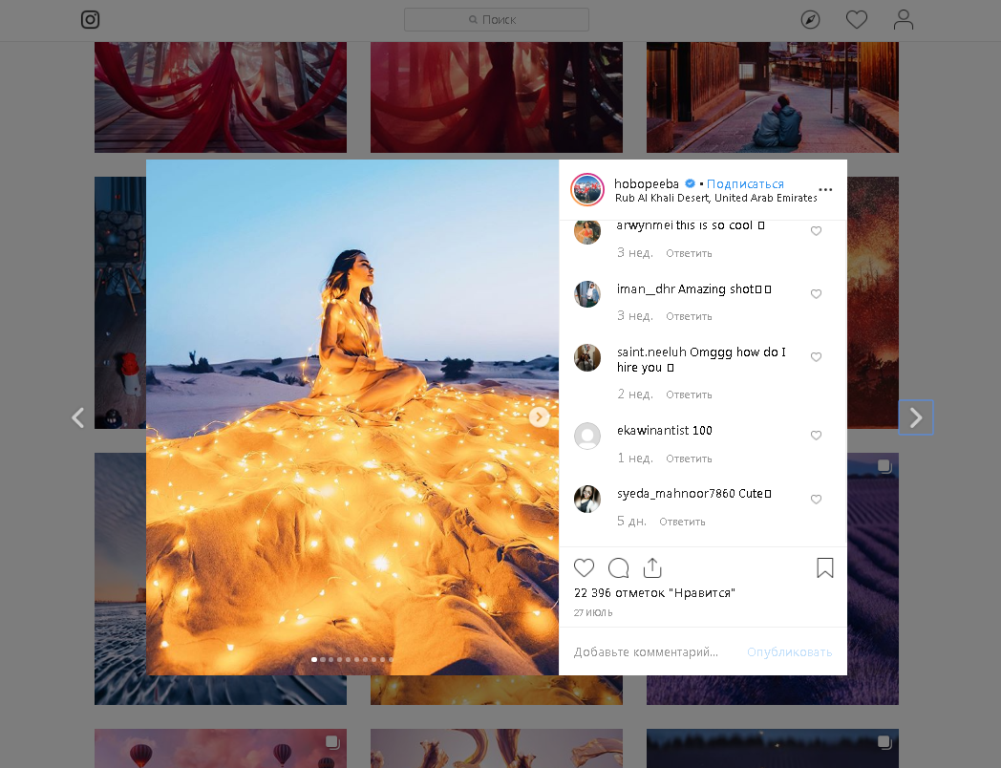Click Подписаться to follow hobopeeba
This screenshot has width=1001, height=768.
[x=745, y=184]
